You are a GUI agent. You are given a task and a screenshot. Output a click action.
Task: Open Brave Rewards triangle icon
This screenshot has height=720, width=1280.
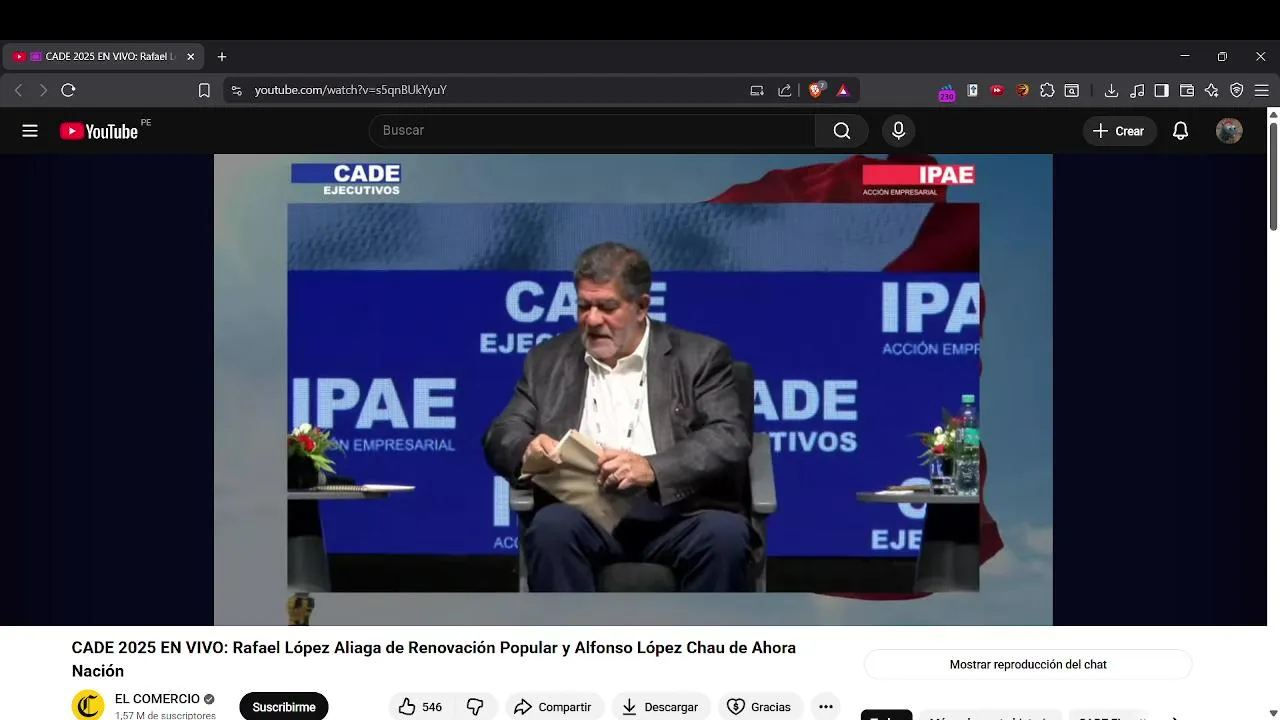[x=842, y=90]
